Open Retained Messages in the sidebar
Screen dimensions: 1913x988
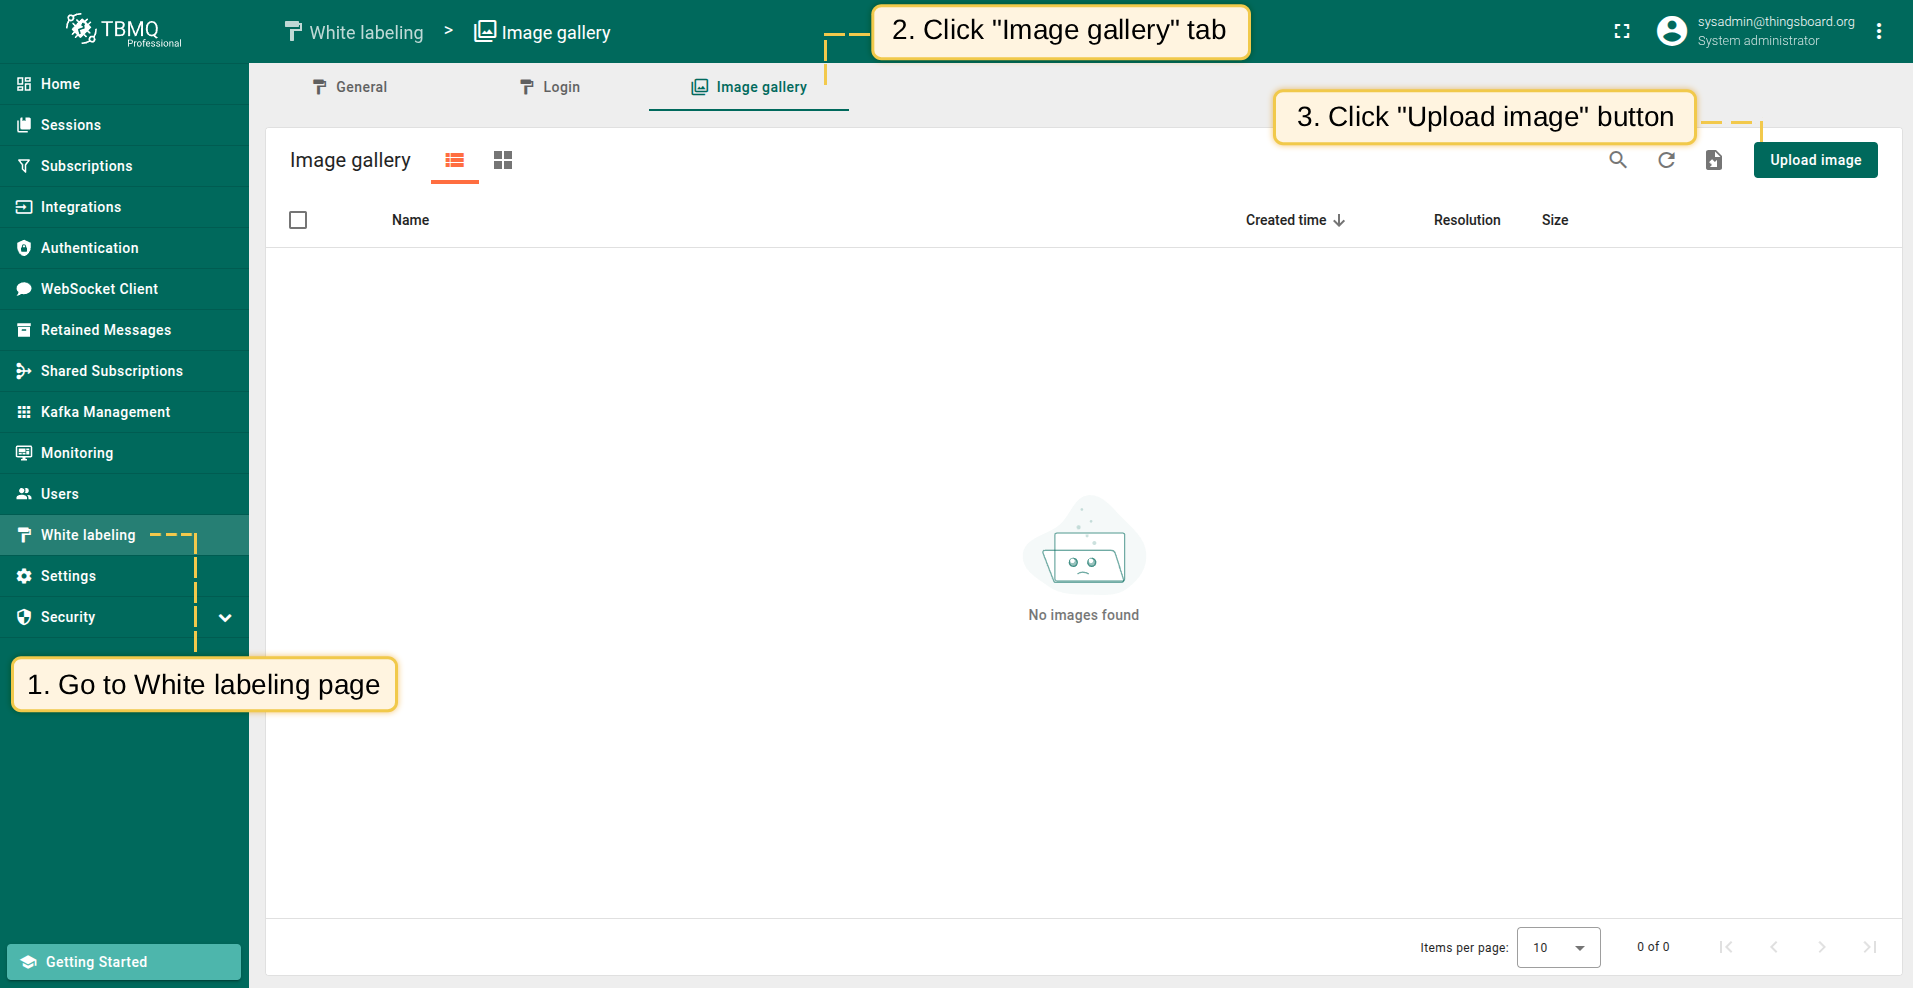click(x=105, y=330)
